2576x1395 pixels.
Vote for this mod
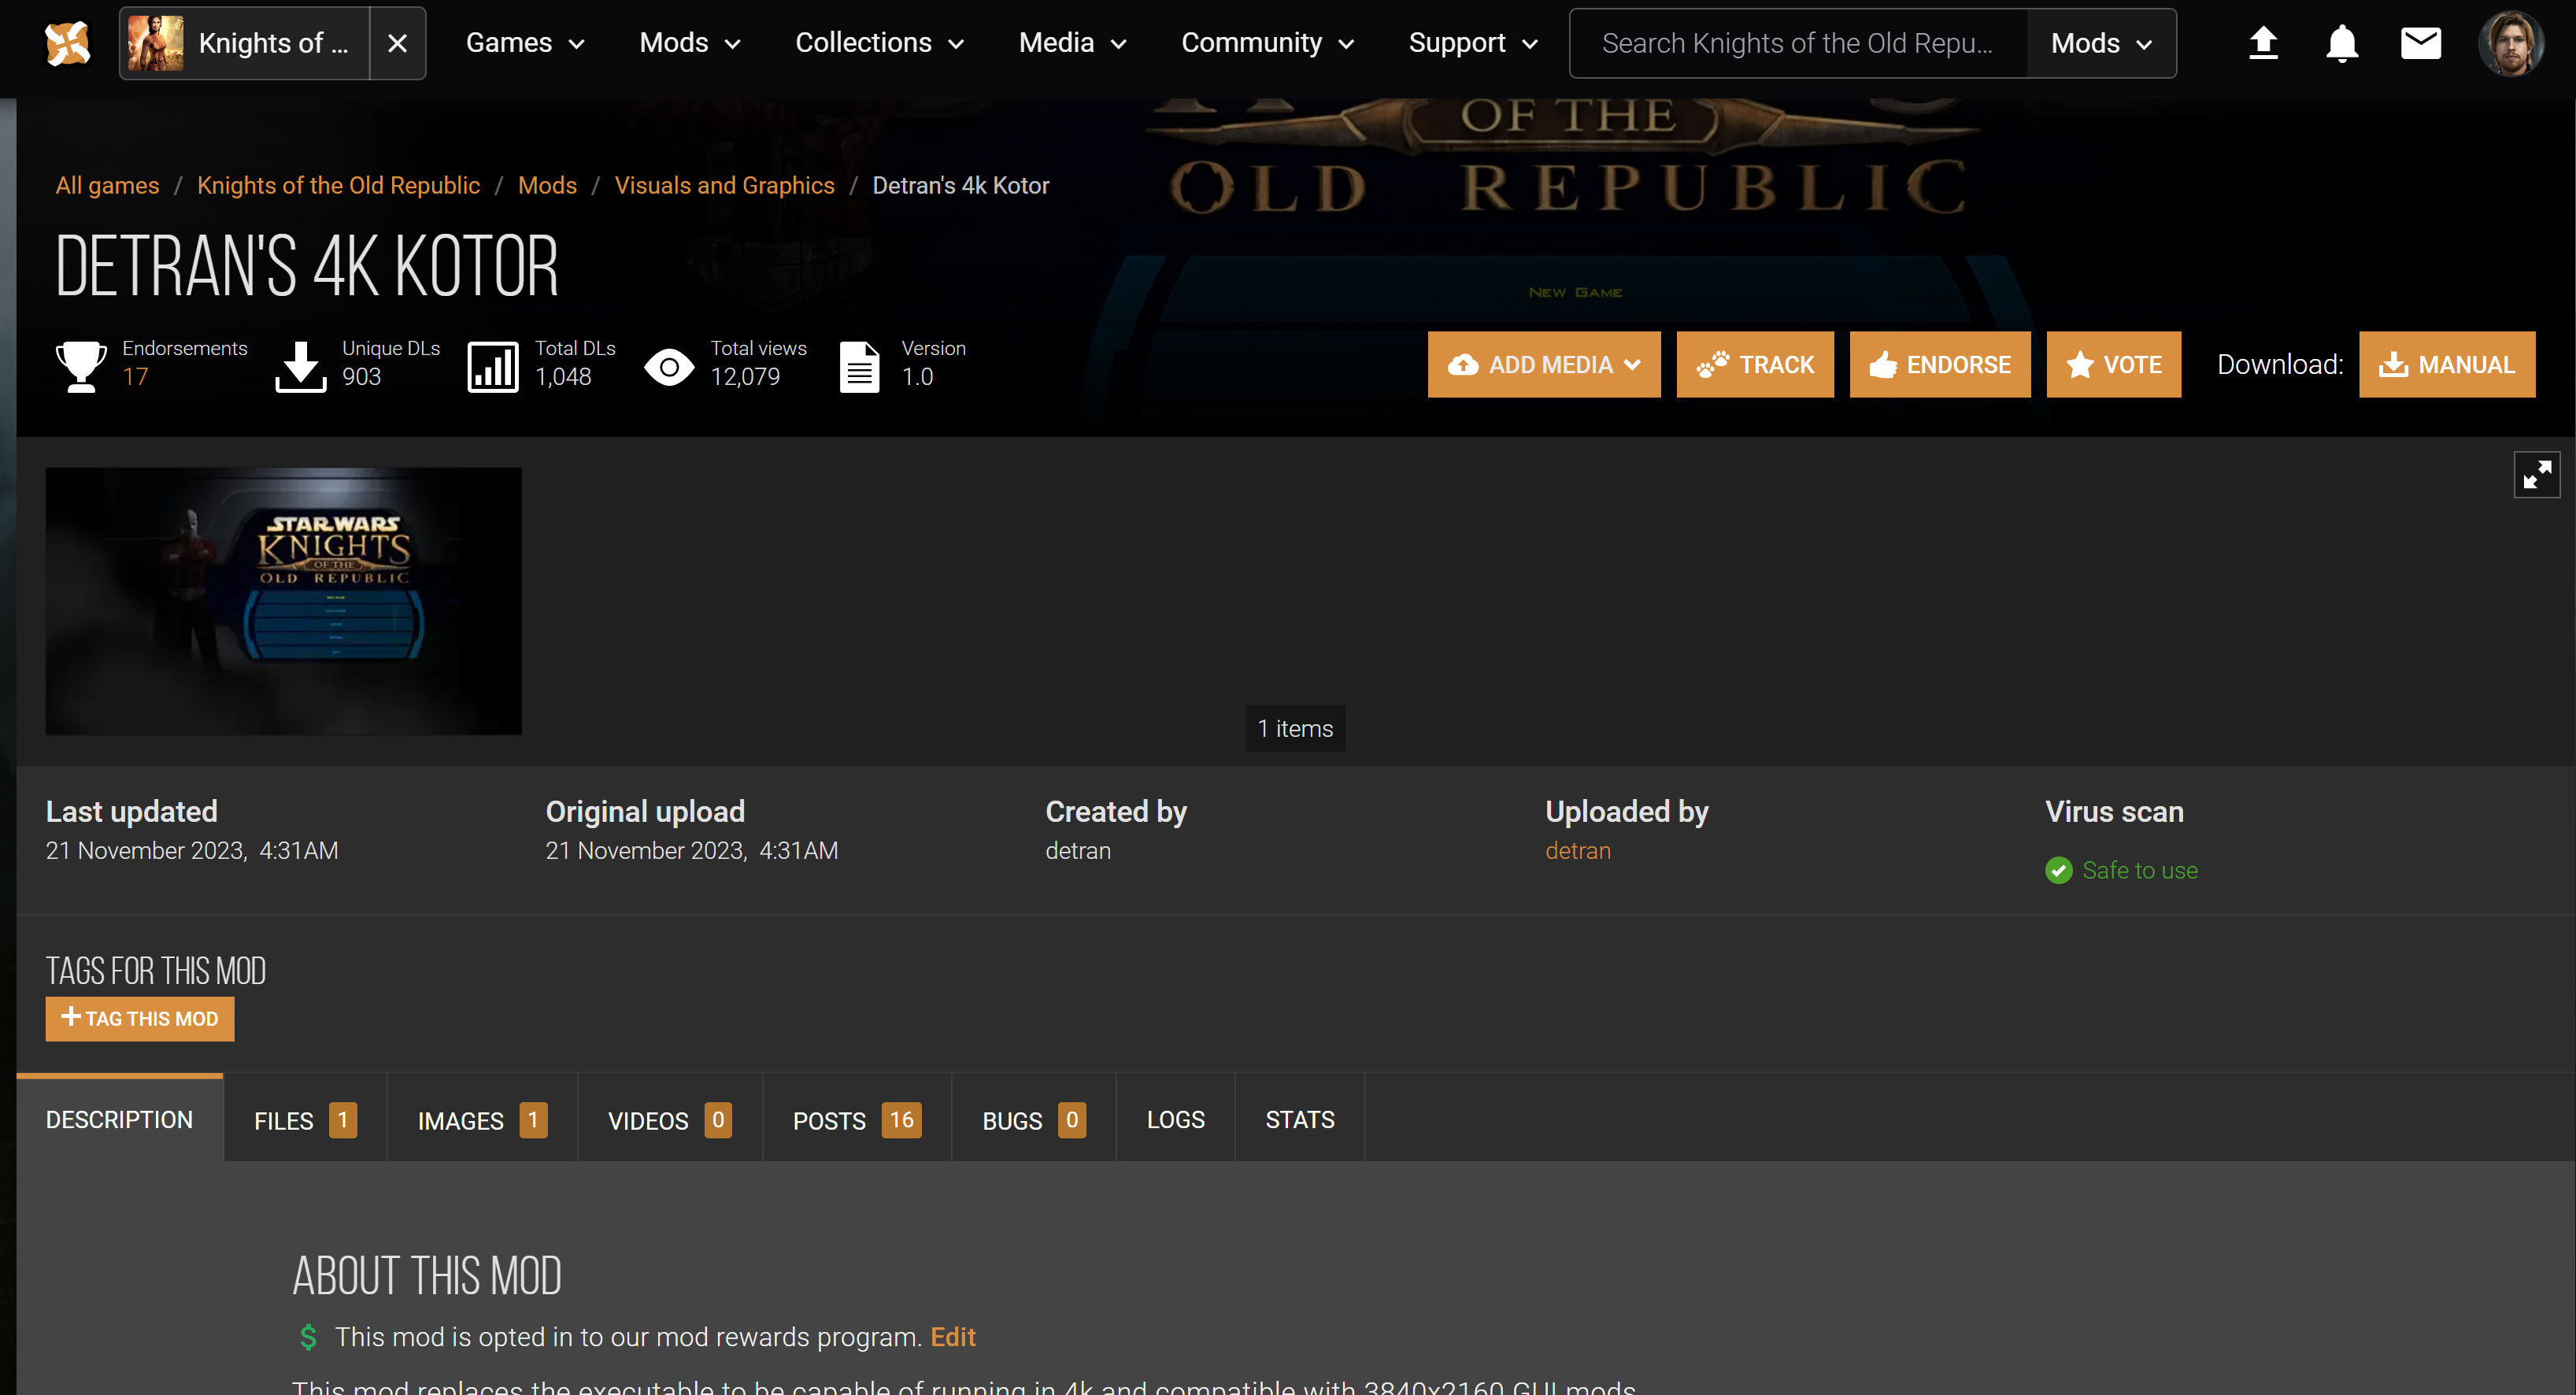click(2114, 364)
